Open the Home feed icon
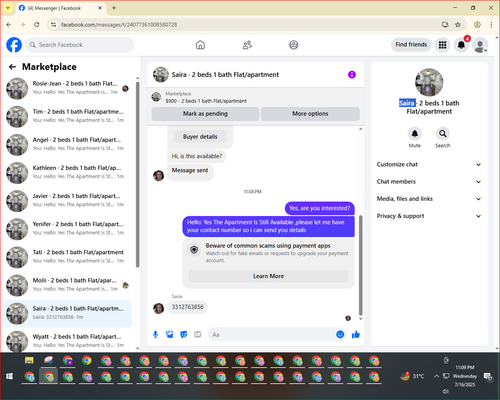 click(200, 45)
